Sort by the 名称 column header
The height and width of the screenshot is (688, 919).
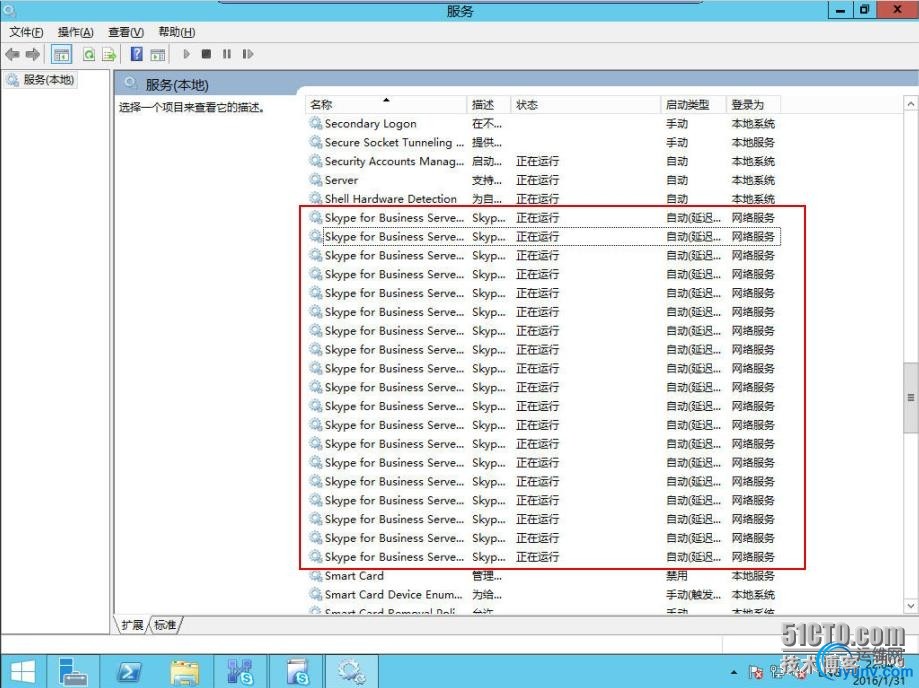point(387,105)
